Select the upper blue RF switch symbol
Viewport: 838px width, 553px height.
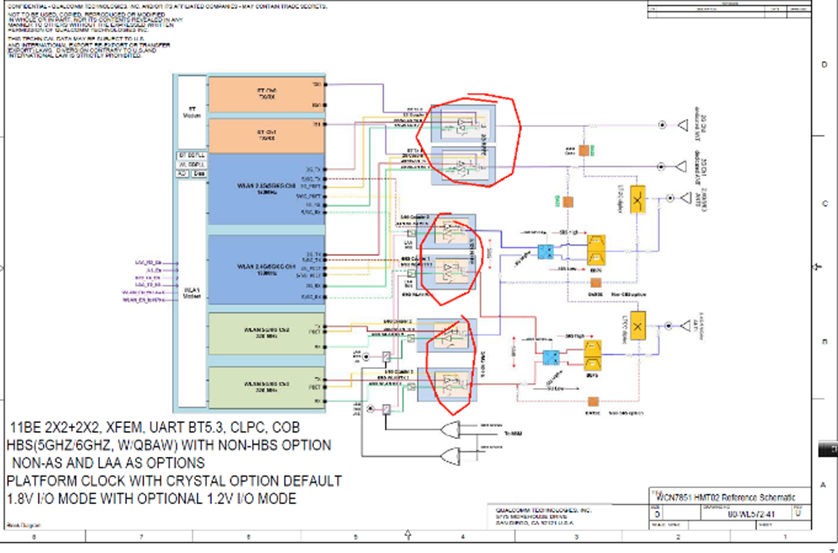coord(545,252)
